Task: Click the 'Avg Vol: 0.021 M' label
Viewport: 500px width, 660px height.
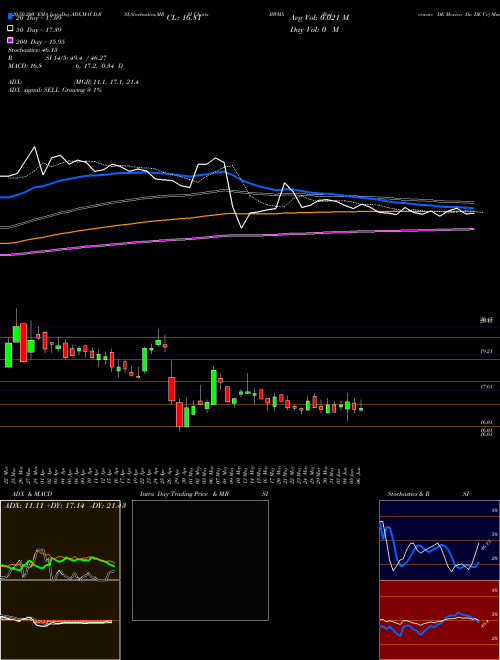Action: point(319,18)
